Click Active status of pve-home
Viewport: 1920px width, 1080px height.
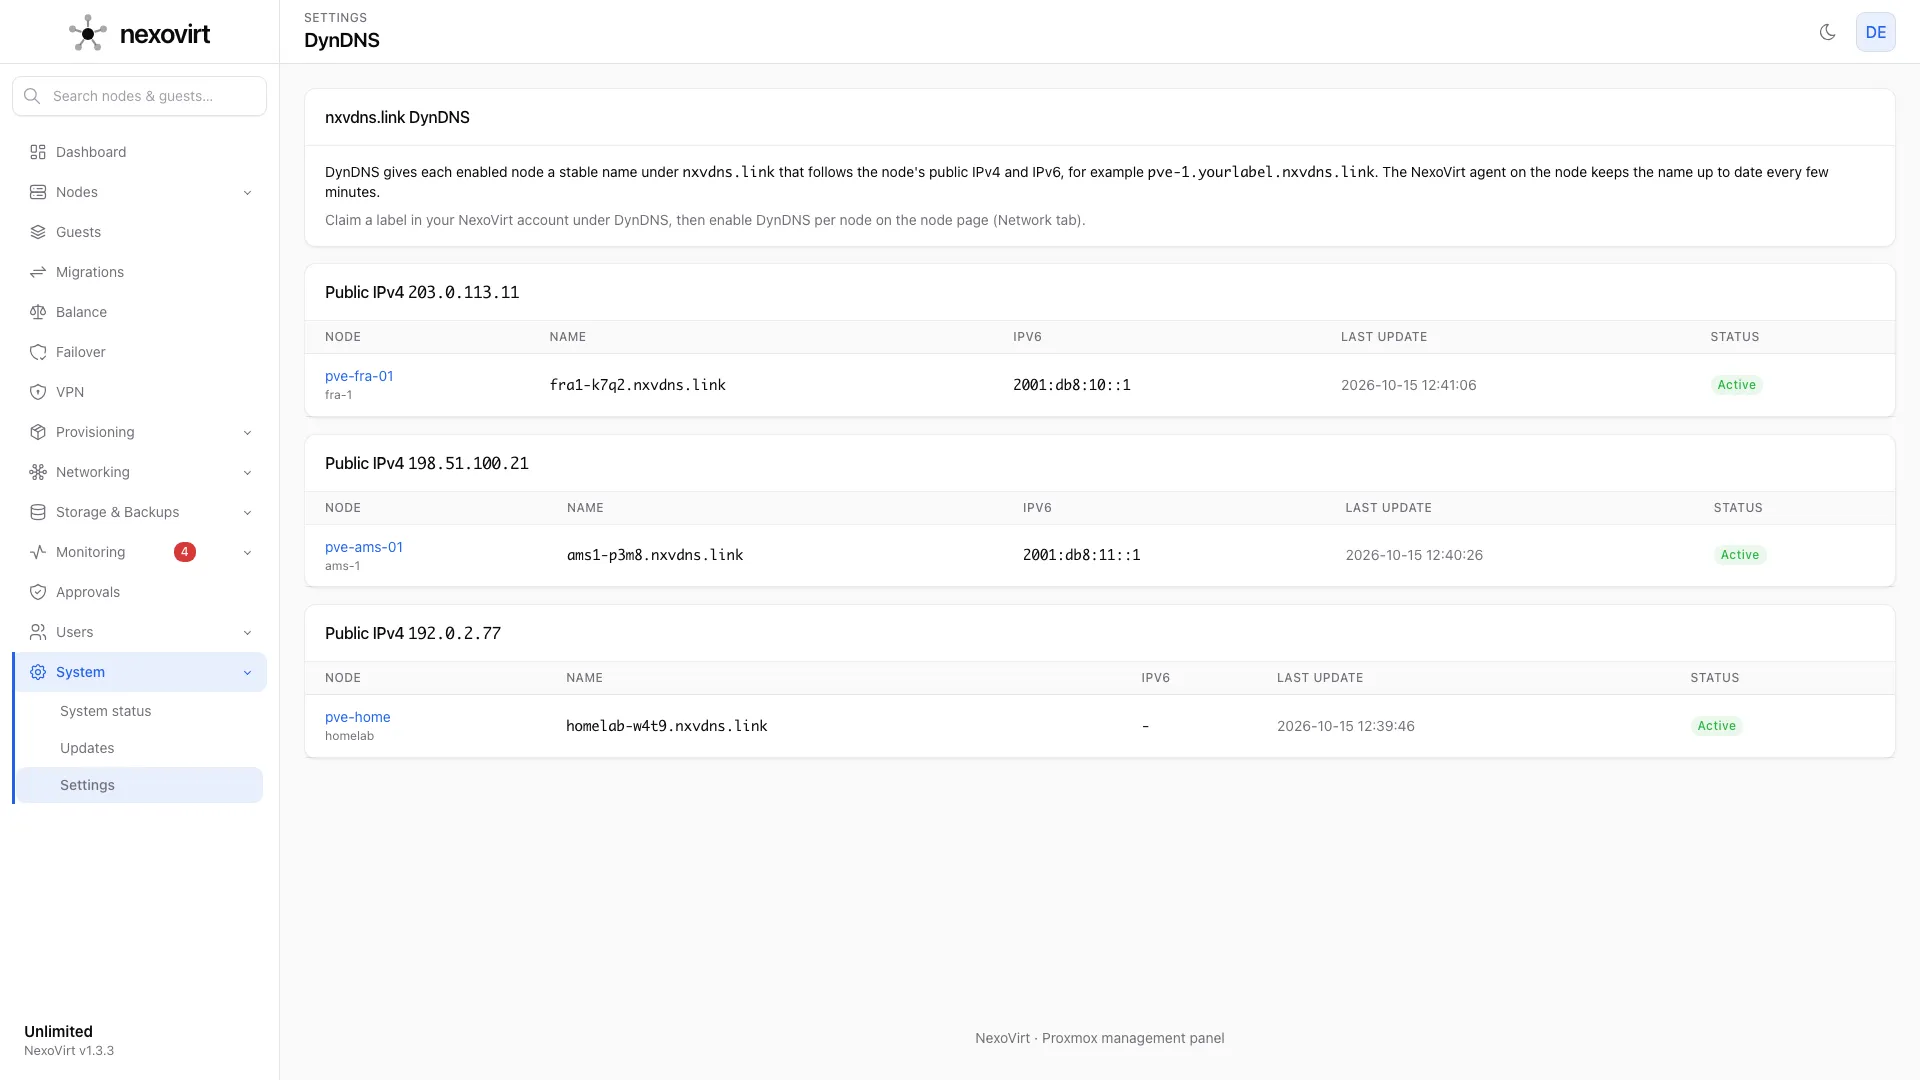coord(1716,726)
